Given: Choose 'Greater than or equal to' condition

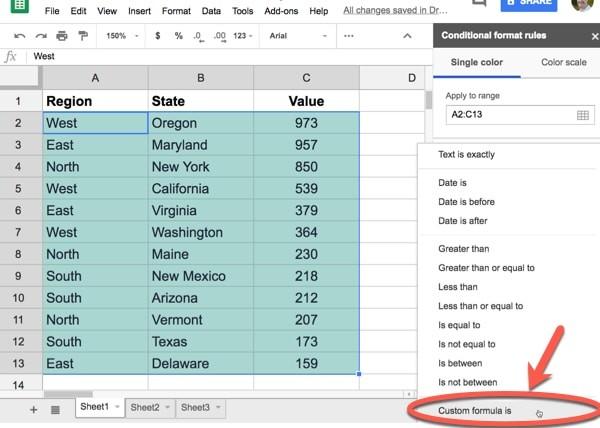Looking at the screenshot, I should click(x=486, y=268).
